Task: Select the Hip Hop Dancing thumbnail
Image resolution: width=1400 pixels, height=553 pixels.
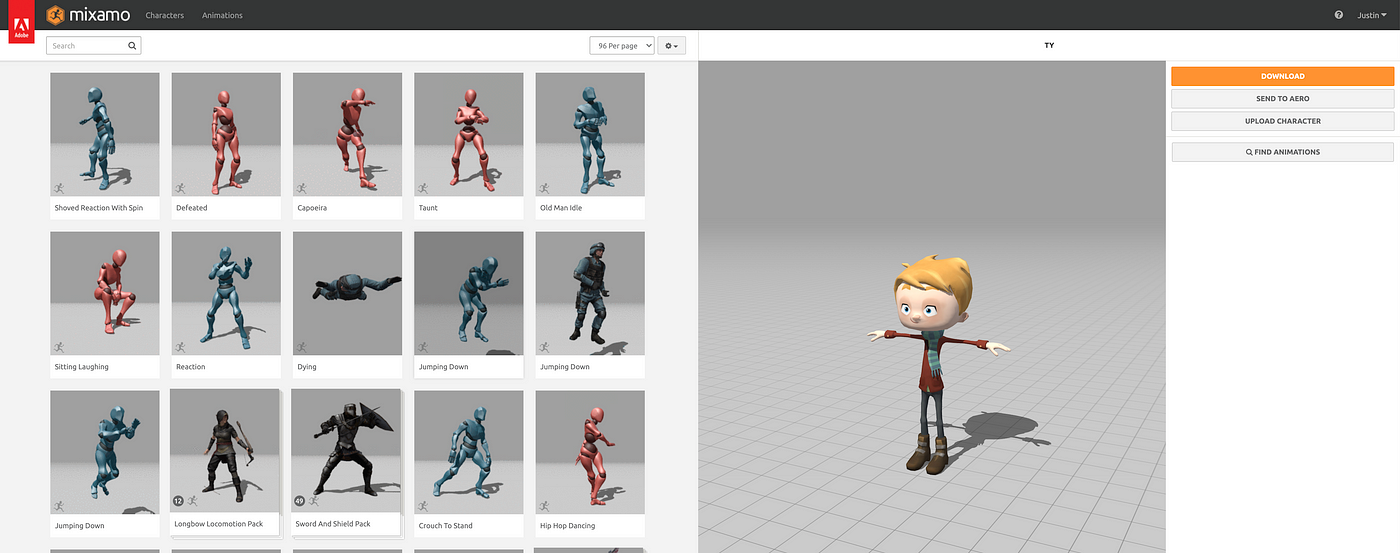Action: (x=590, y=452)
